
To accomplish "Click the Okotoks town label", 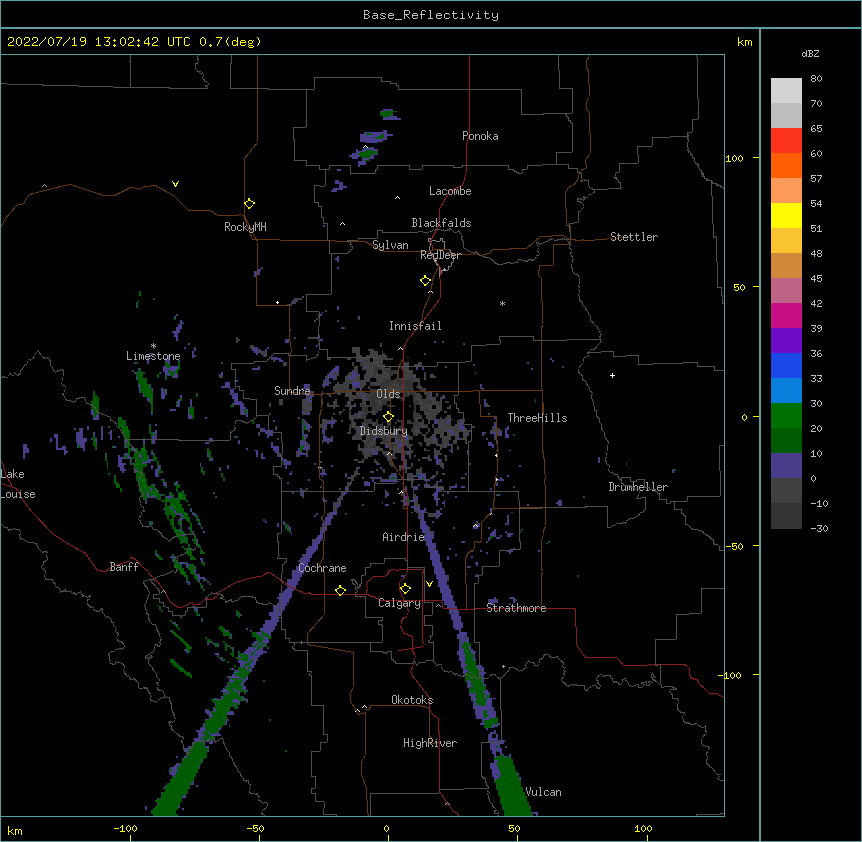I will pyautogui.click(x=412, y=700).
